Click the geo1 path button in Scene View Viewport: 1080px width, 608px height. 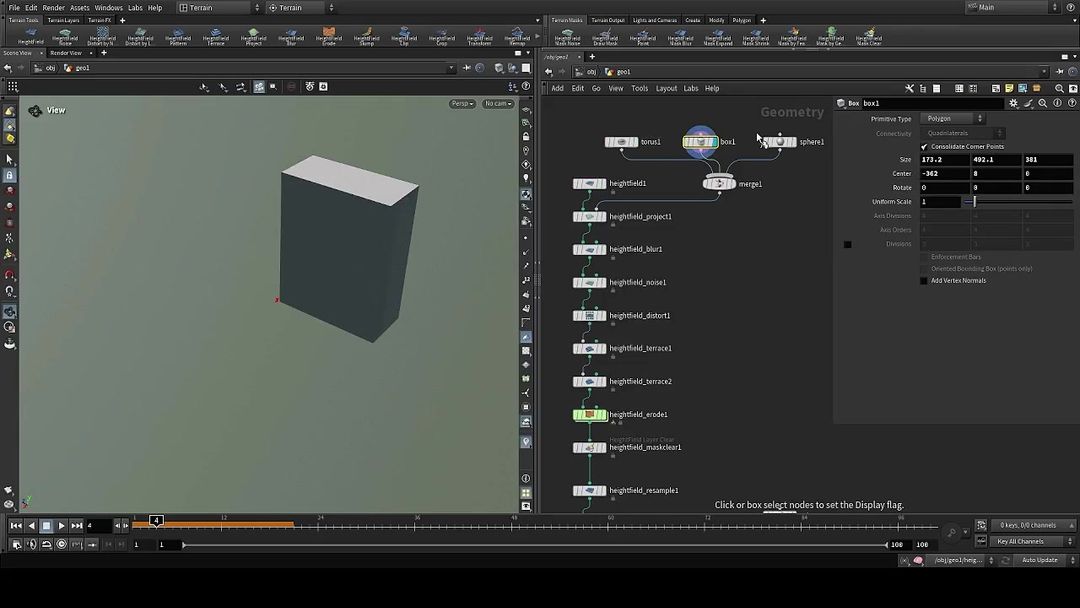[77, 68]
